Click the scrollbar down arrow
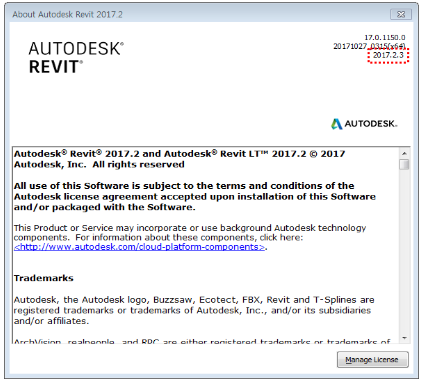 coord(404,338)
